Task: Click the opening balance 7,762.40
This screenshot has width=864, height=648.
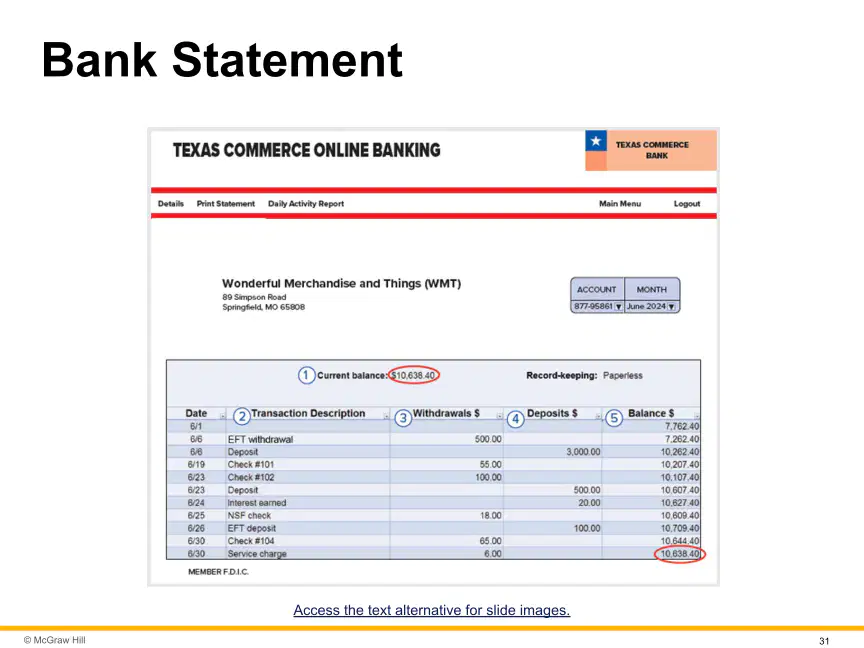Action: point(682,426)
